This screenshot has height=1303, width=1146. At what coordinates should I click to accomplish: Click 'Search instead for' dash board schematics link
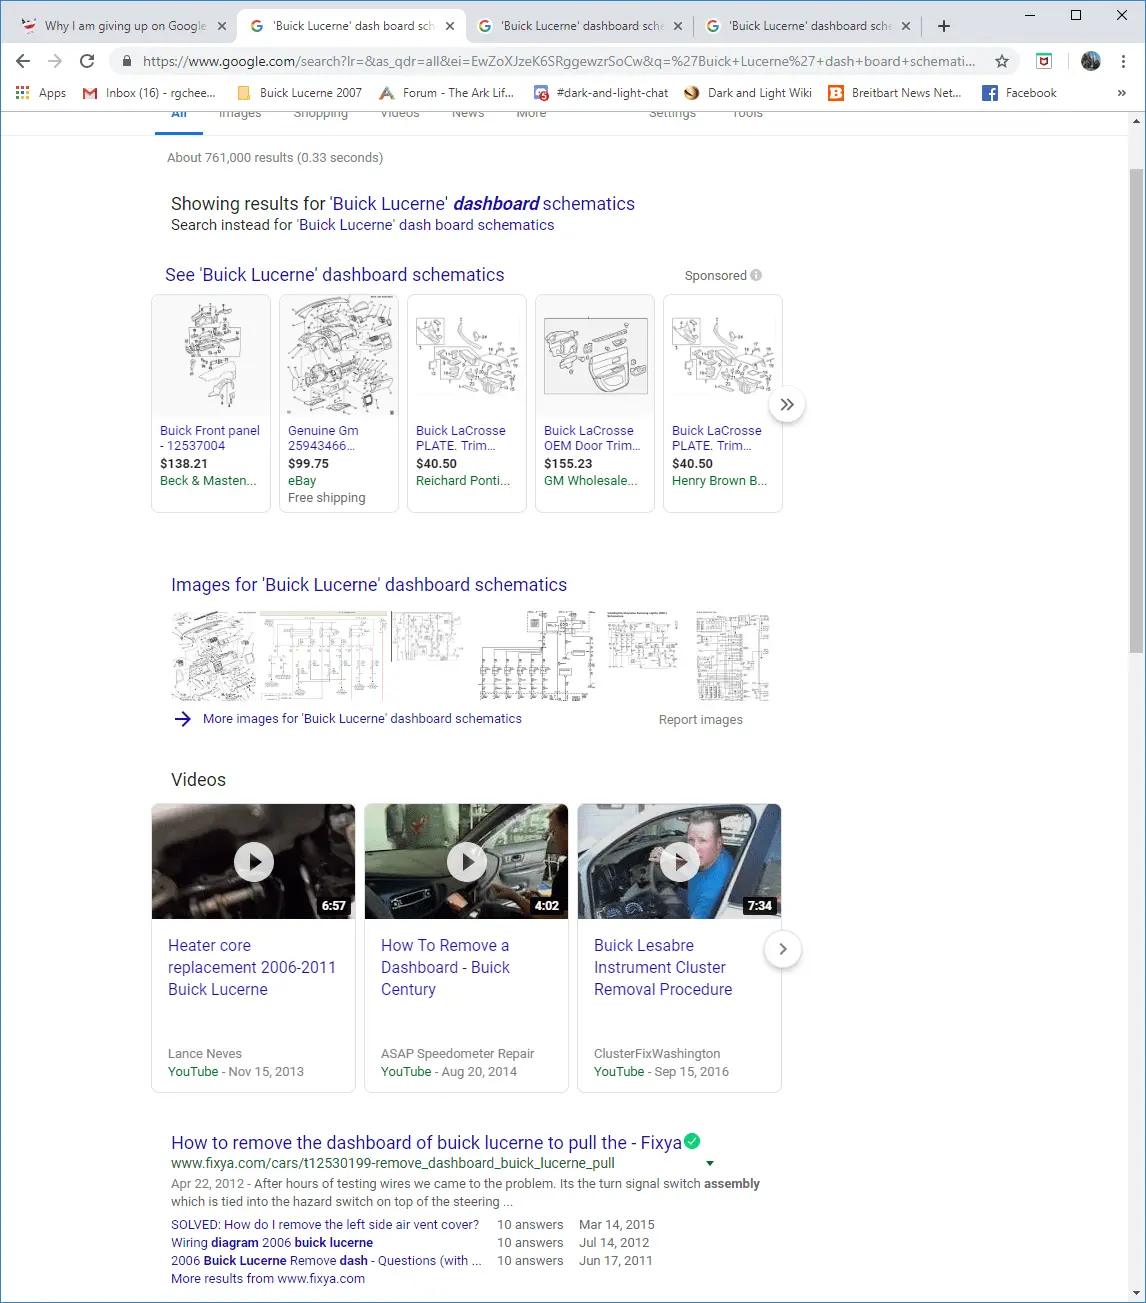click(426, 225)
